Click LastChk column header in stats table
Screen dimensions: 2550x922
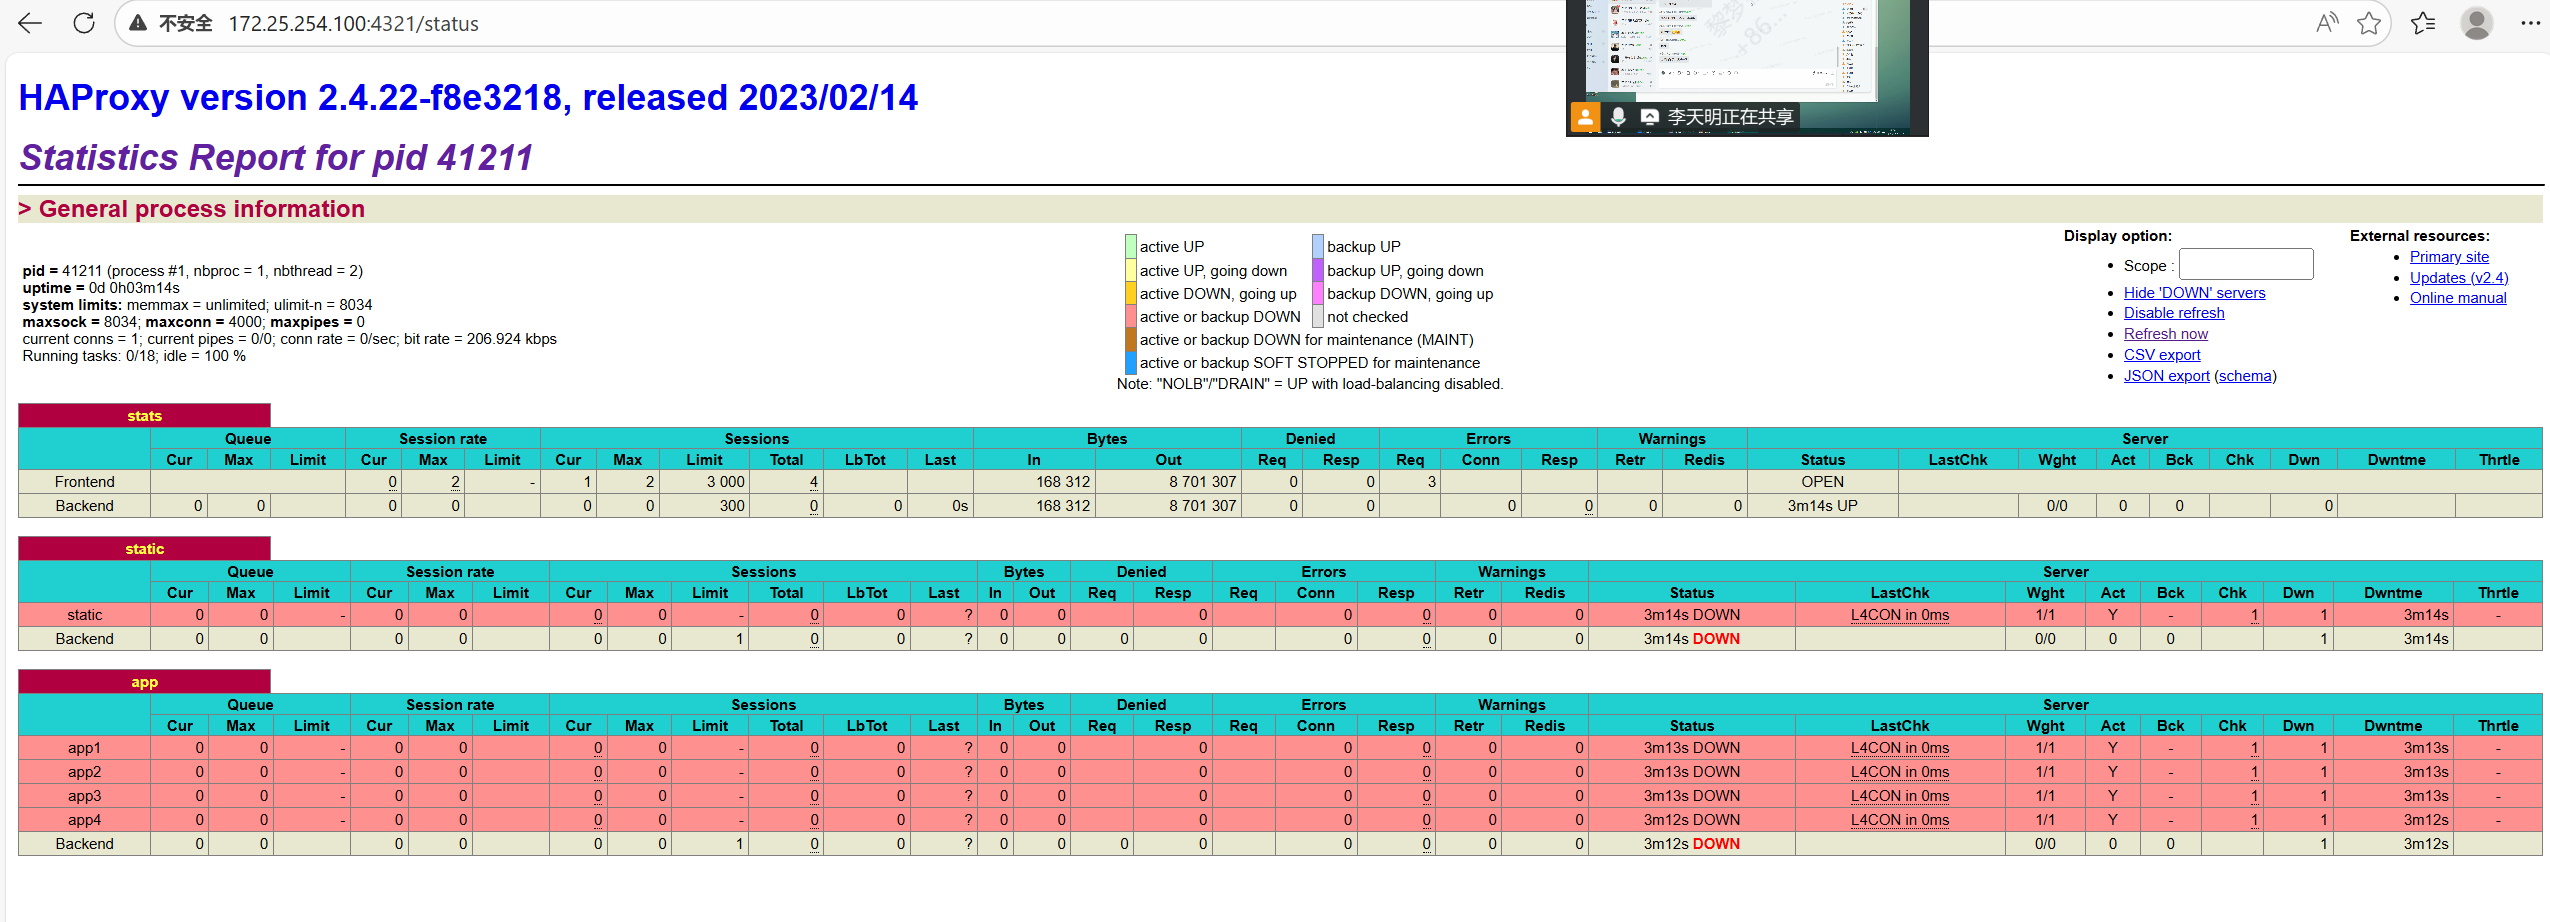point(1957,460)
